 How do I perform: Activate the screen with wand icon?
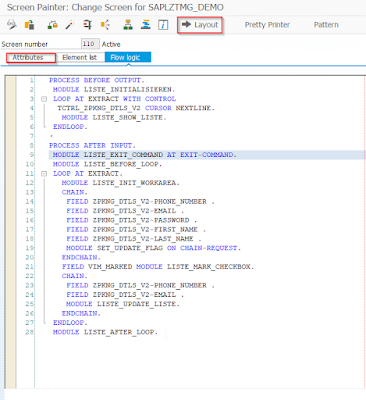coord(70,25)
